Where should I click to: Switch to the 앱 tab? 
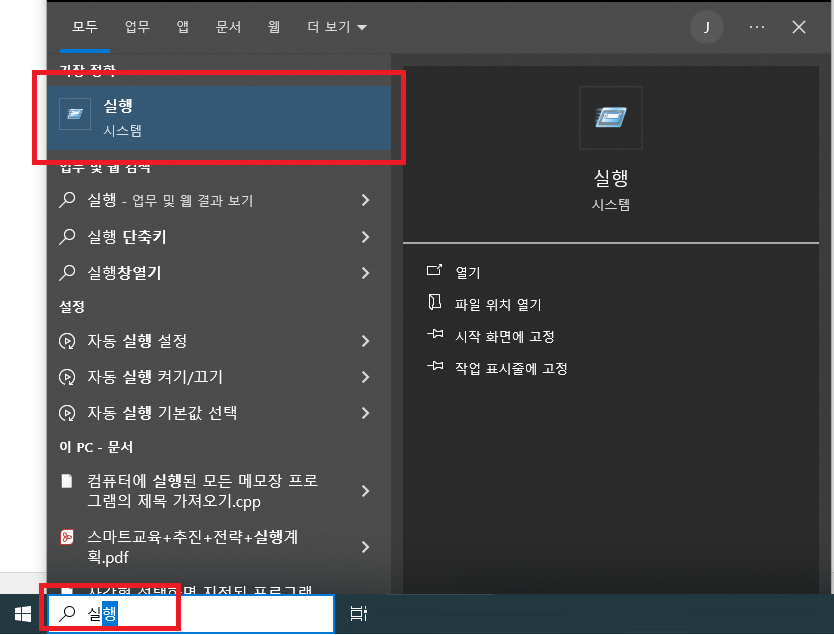(x=183, y=27)
